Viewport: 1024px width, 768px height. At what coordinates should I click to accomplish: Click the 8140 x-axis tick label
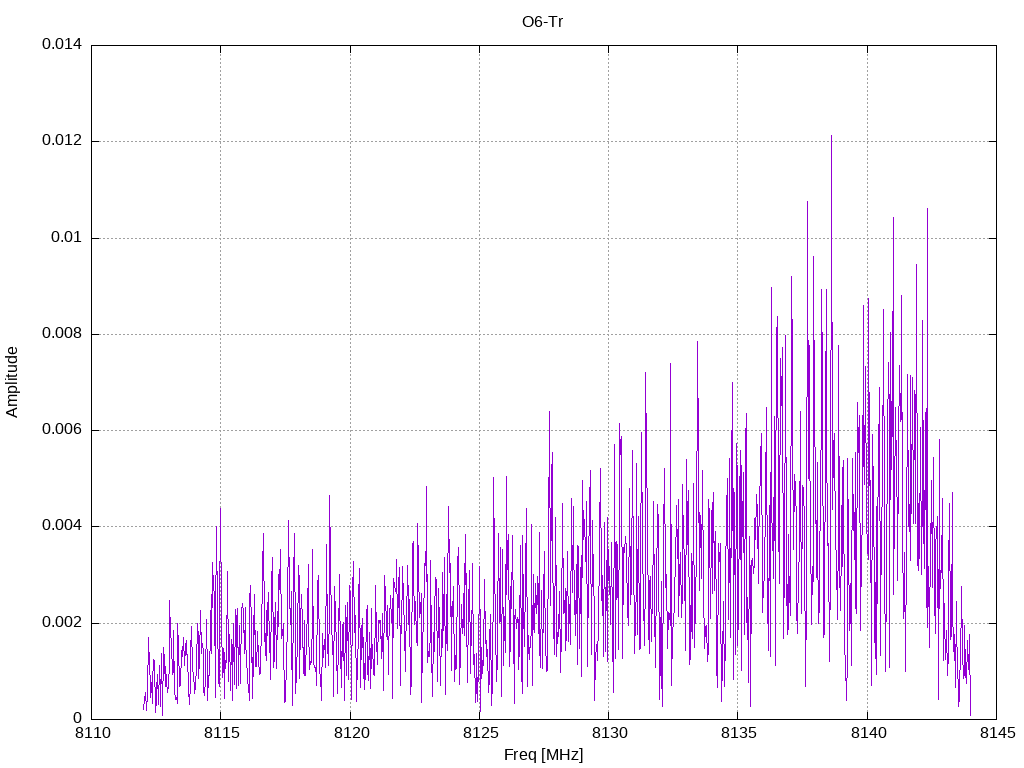coord(868,733)
